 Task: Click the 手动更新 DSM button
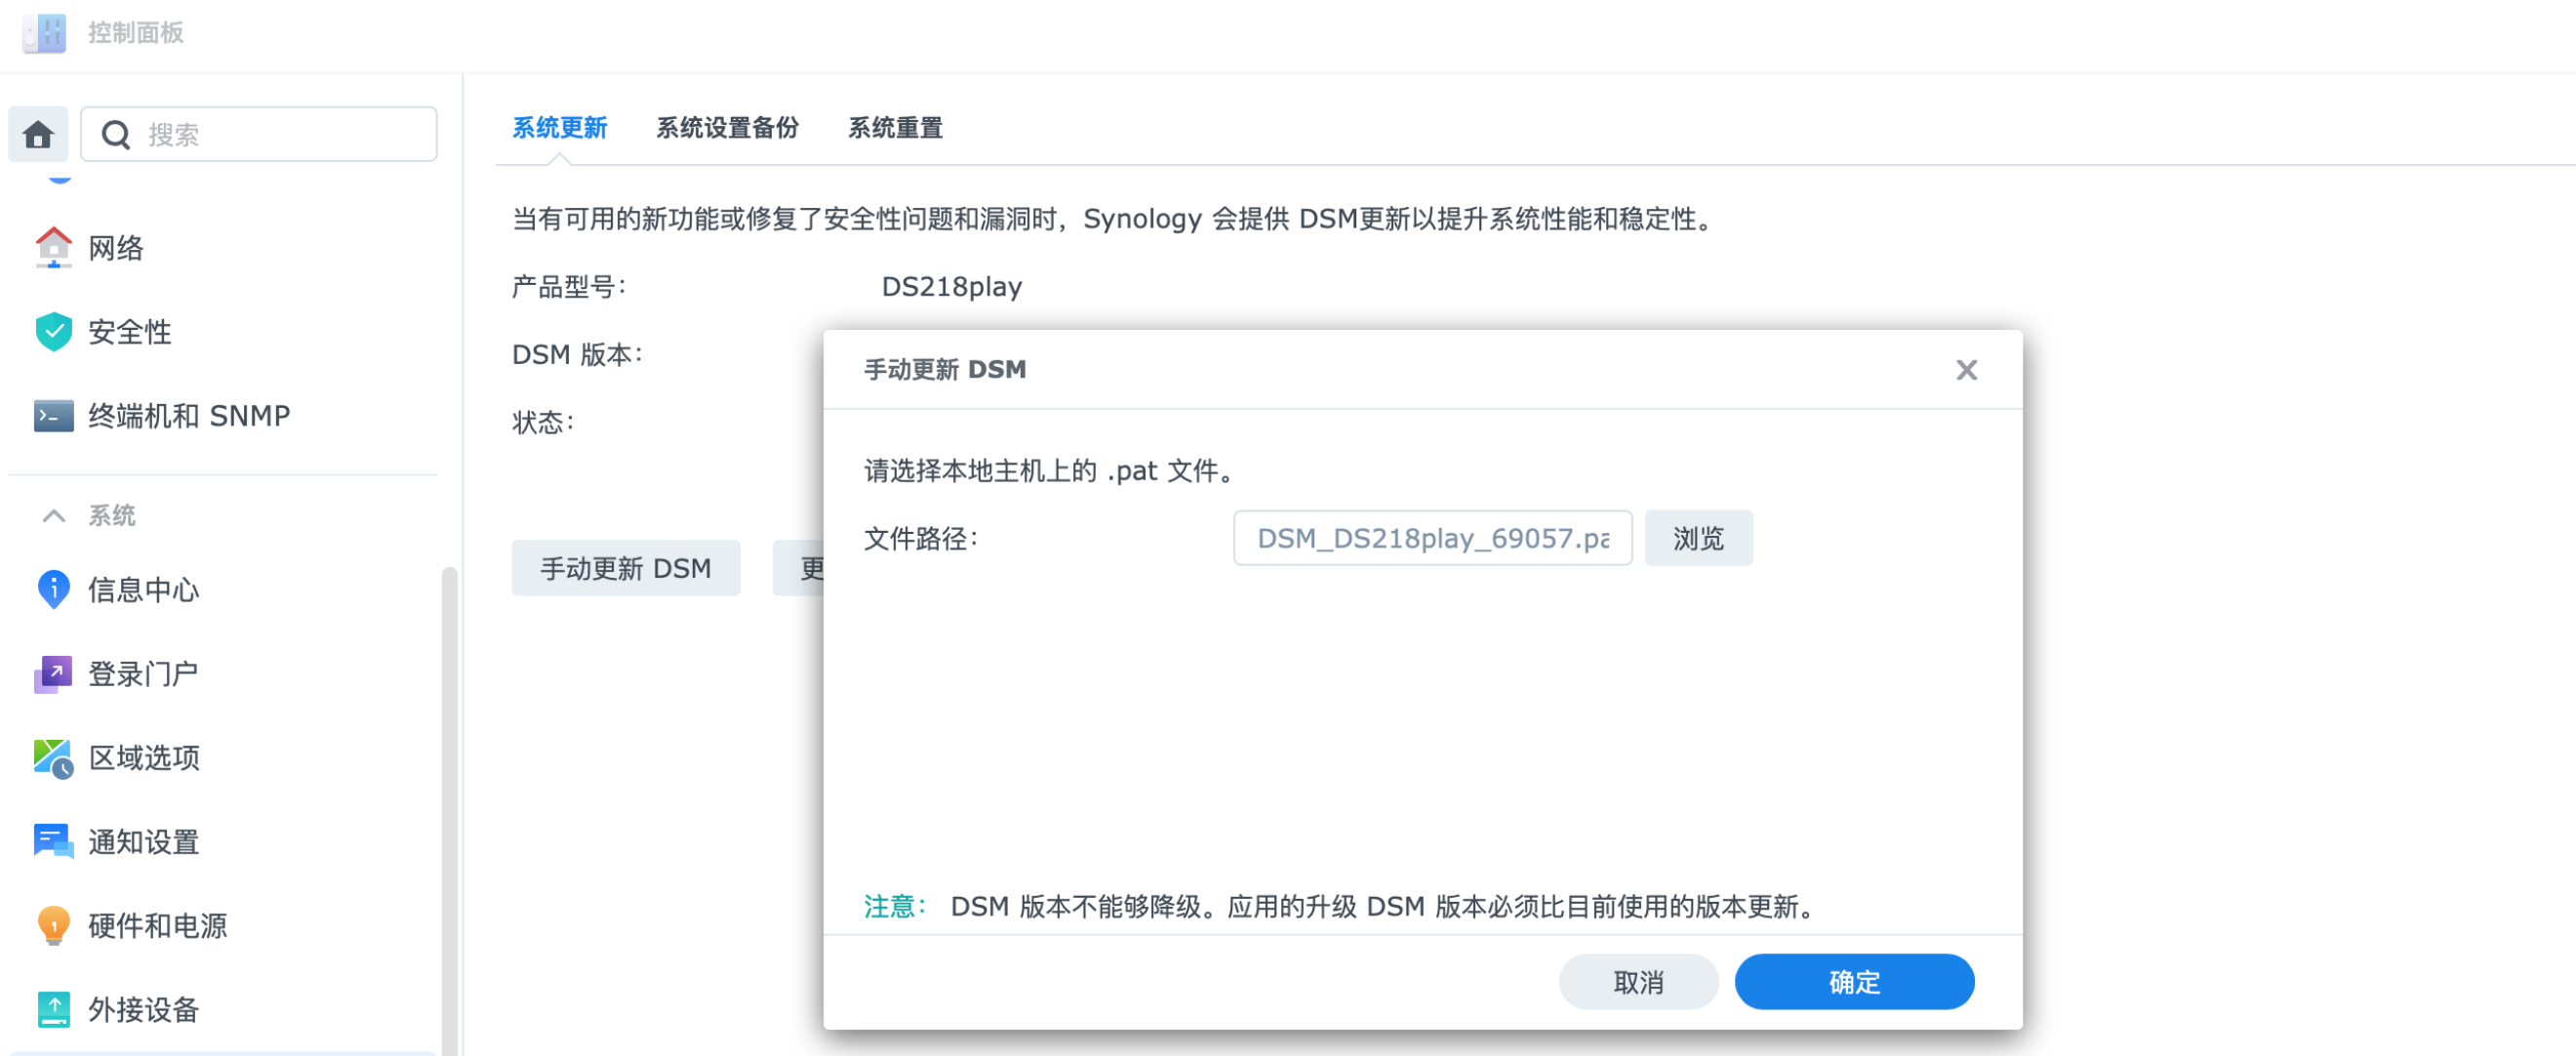626,568
